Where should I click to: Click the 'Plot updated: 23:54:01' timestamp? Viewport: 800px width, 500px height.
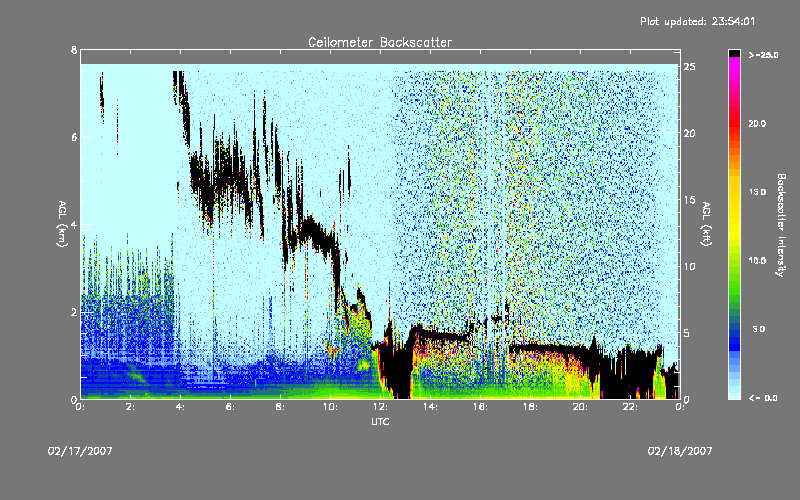pyautogui.click(x=697, y=21)
